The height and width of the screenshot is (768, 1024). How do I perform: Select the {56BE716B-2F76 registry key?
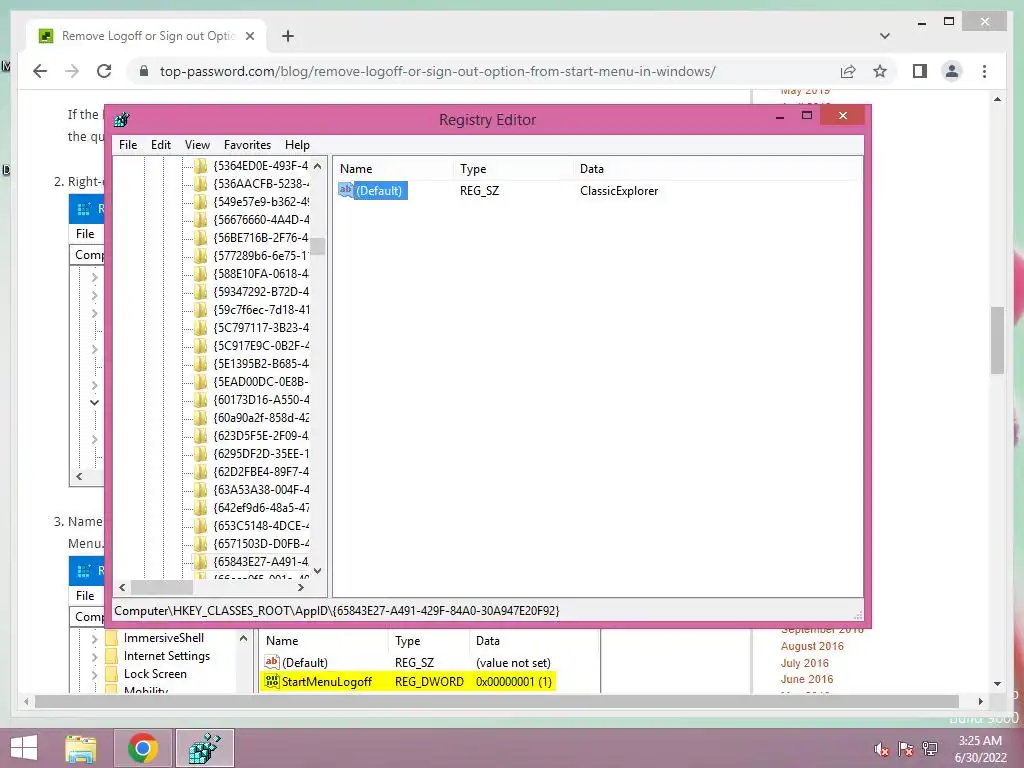261,238
